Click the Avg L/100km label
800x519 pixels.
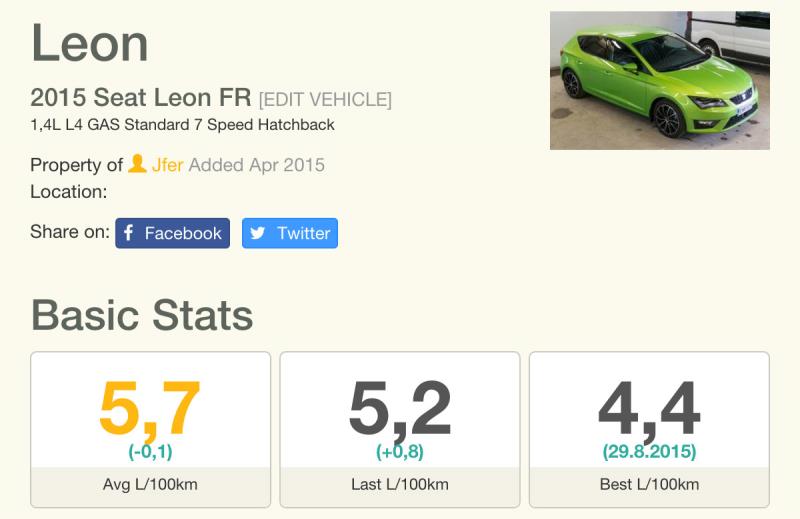pos(150,485)
